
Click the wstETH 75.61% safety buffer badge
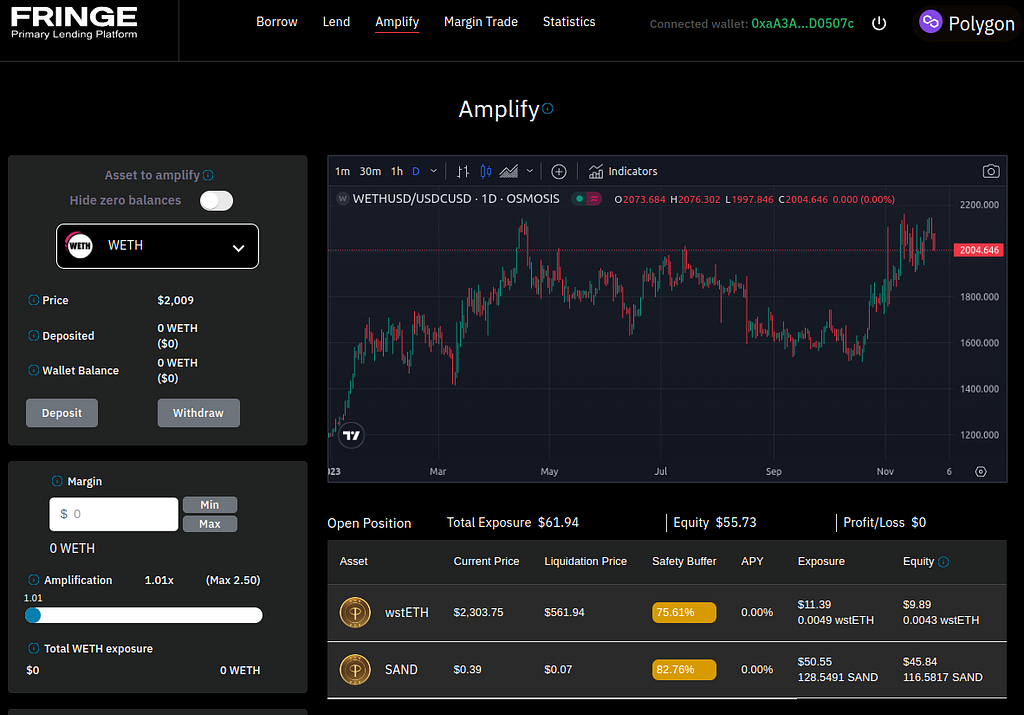click(684, 612)
